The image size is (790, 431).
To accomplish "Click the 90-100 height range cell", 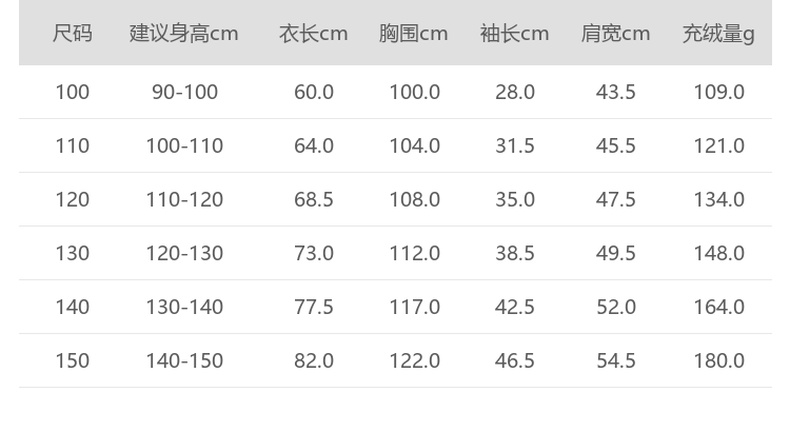I will click(x=184, y=92).
